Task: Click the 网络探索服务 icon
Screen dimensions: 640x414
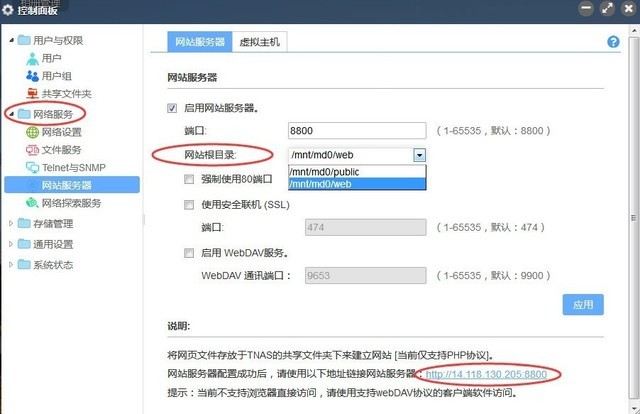Action: (x=32, y=203)
